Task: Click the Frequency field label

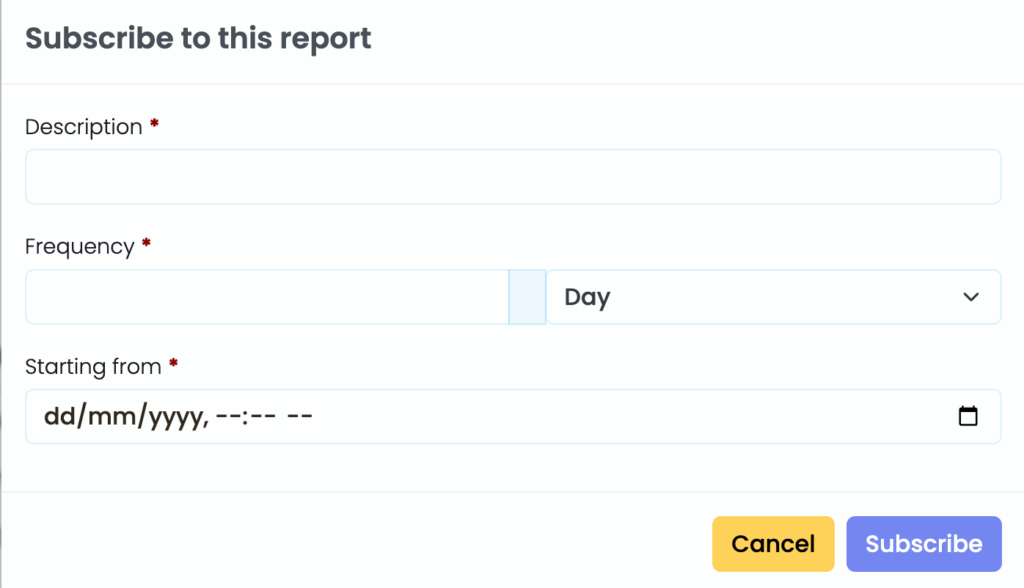Action: click(x=80, y=246)
